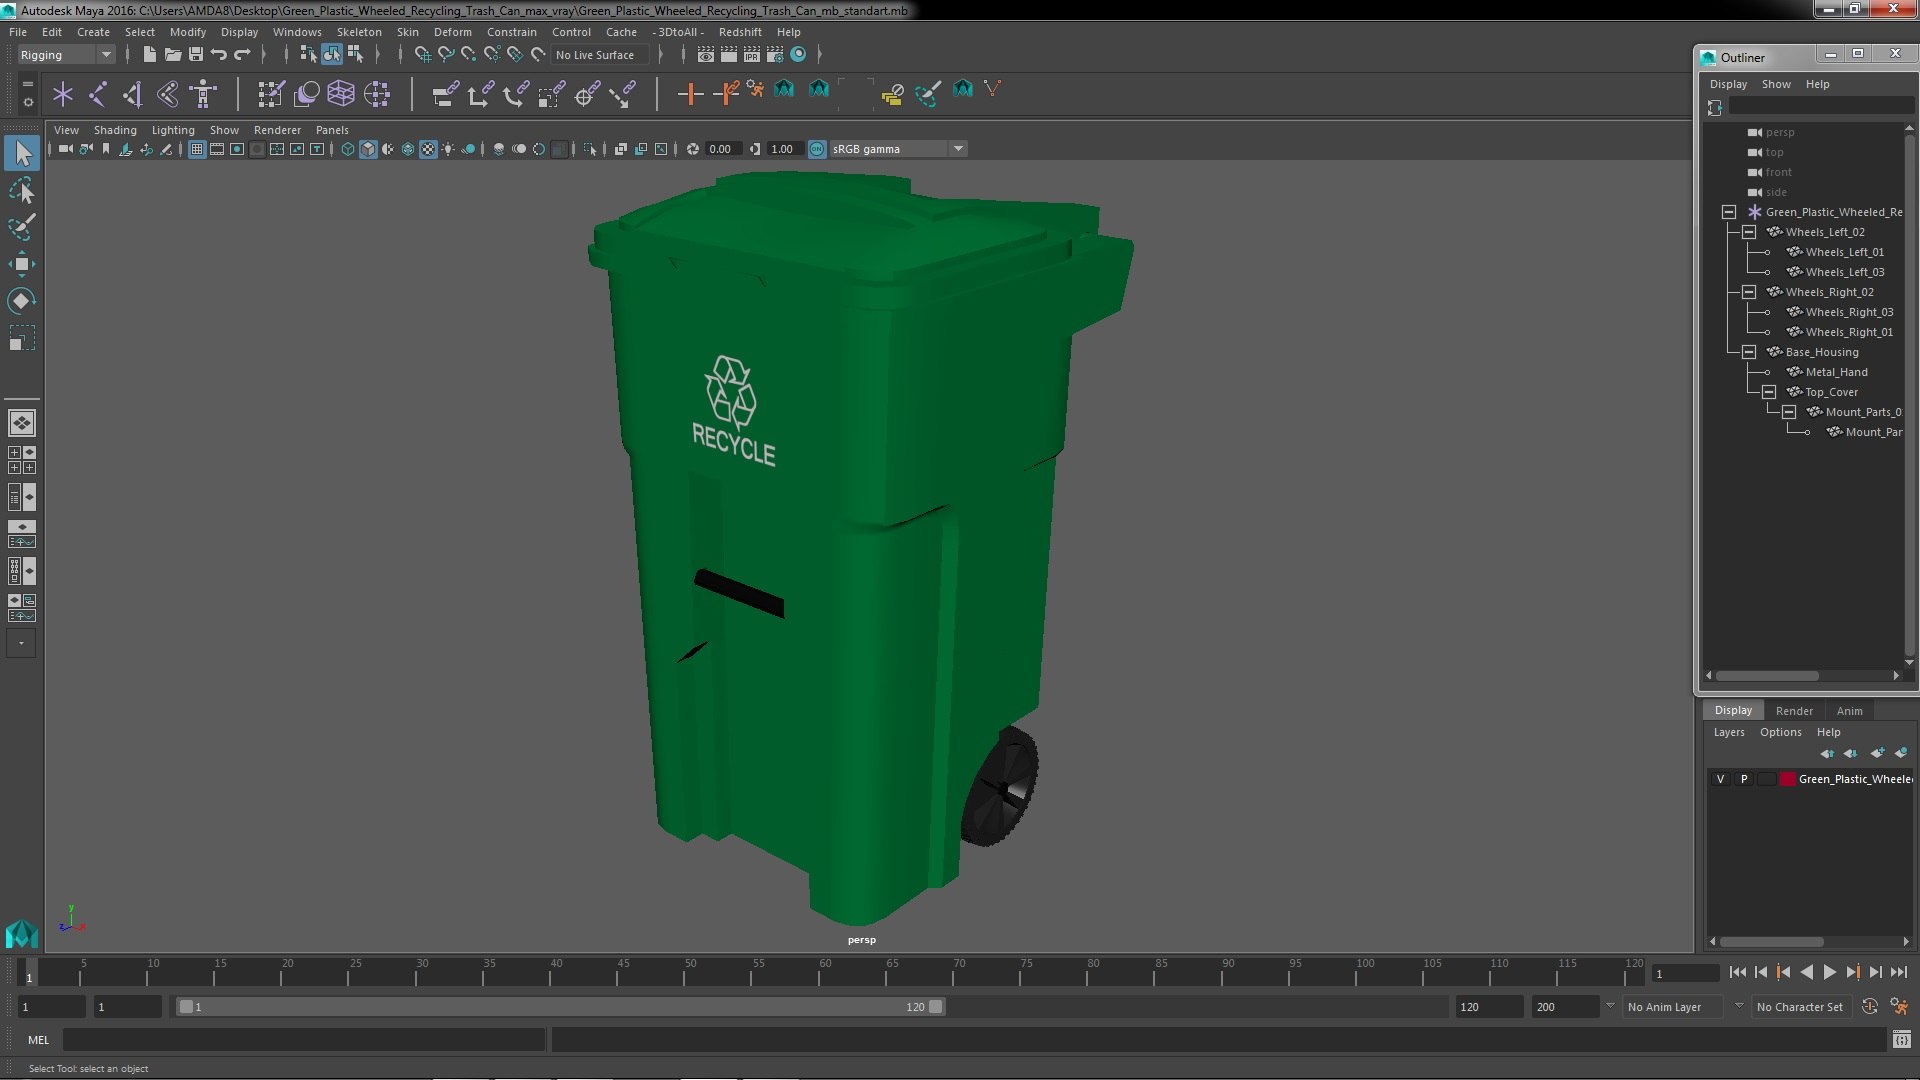Create new empty display layer icon
The height and width of the screenshot is (1080, 1920).
1877,753
